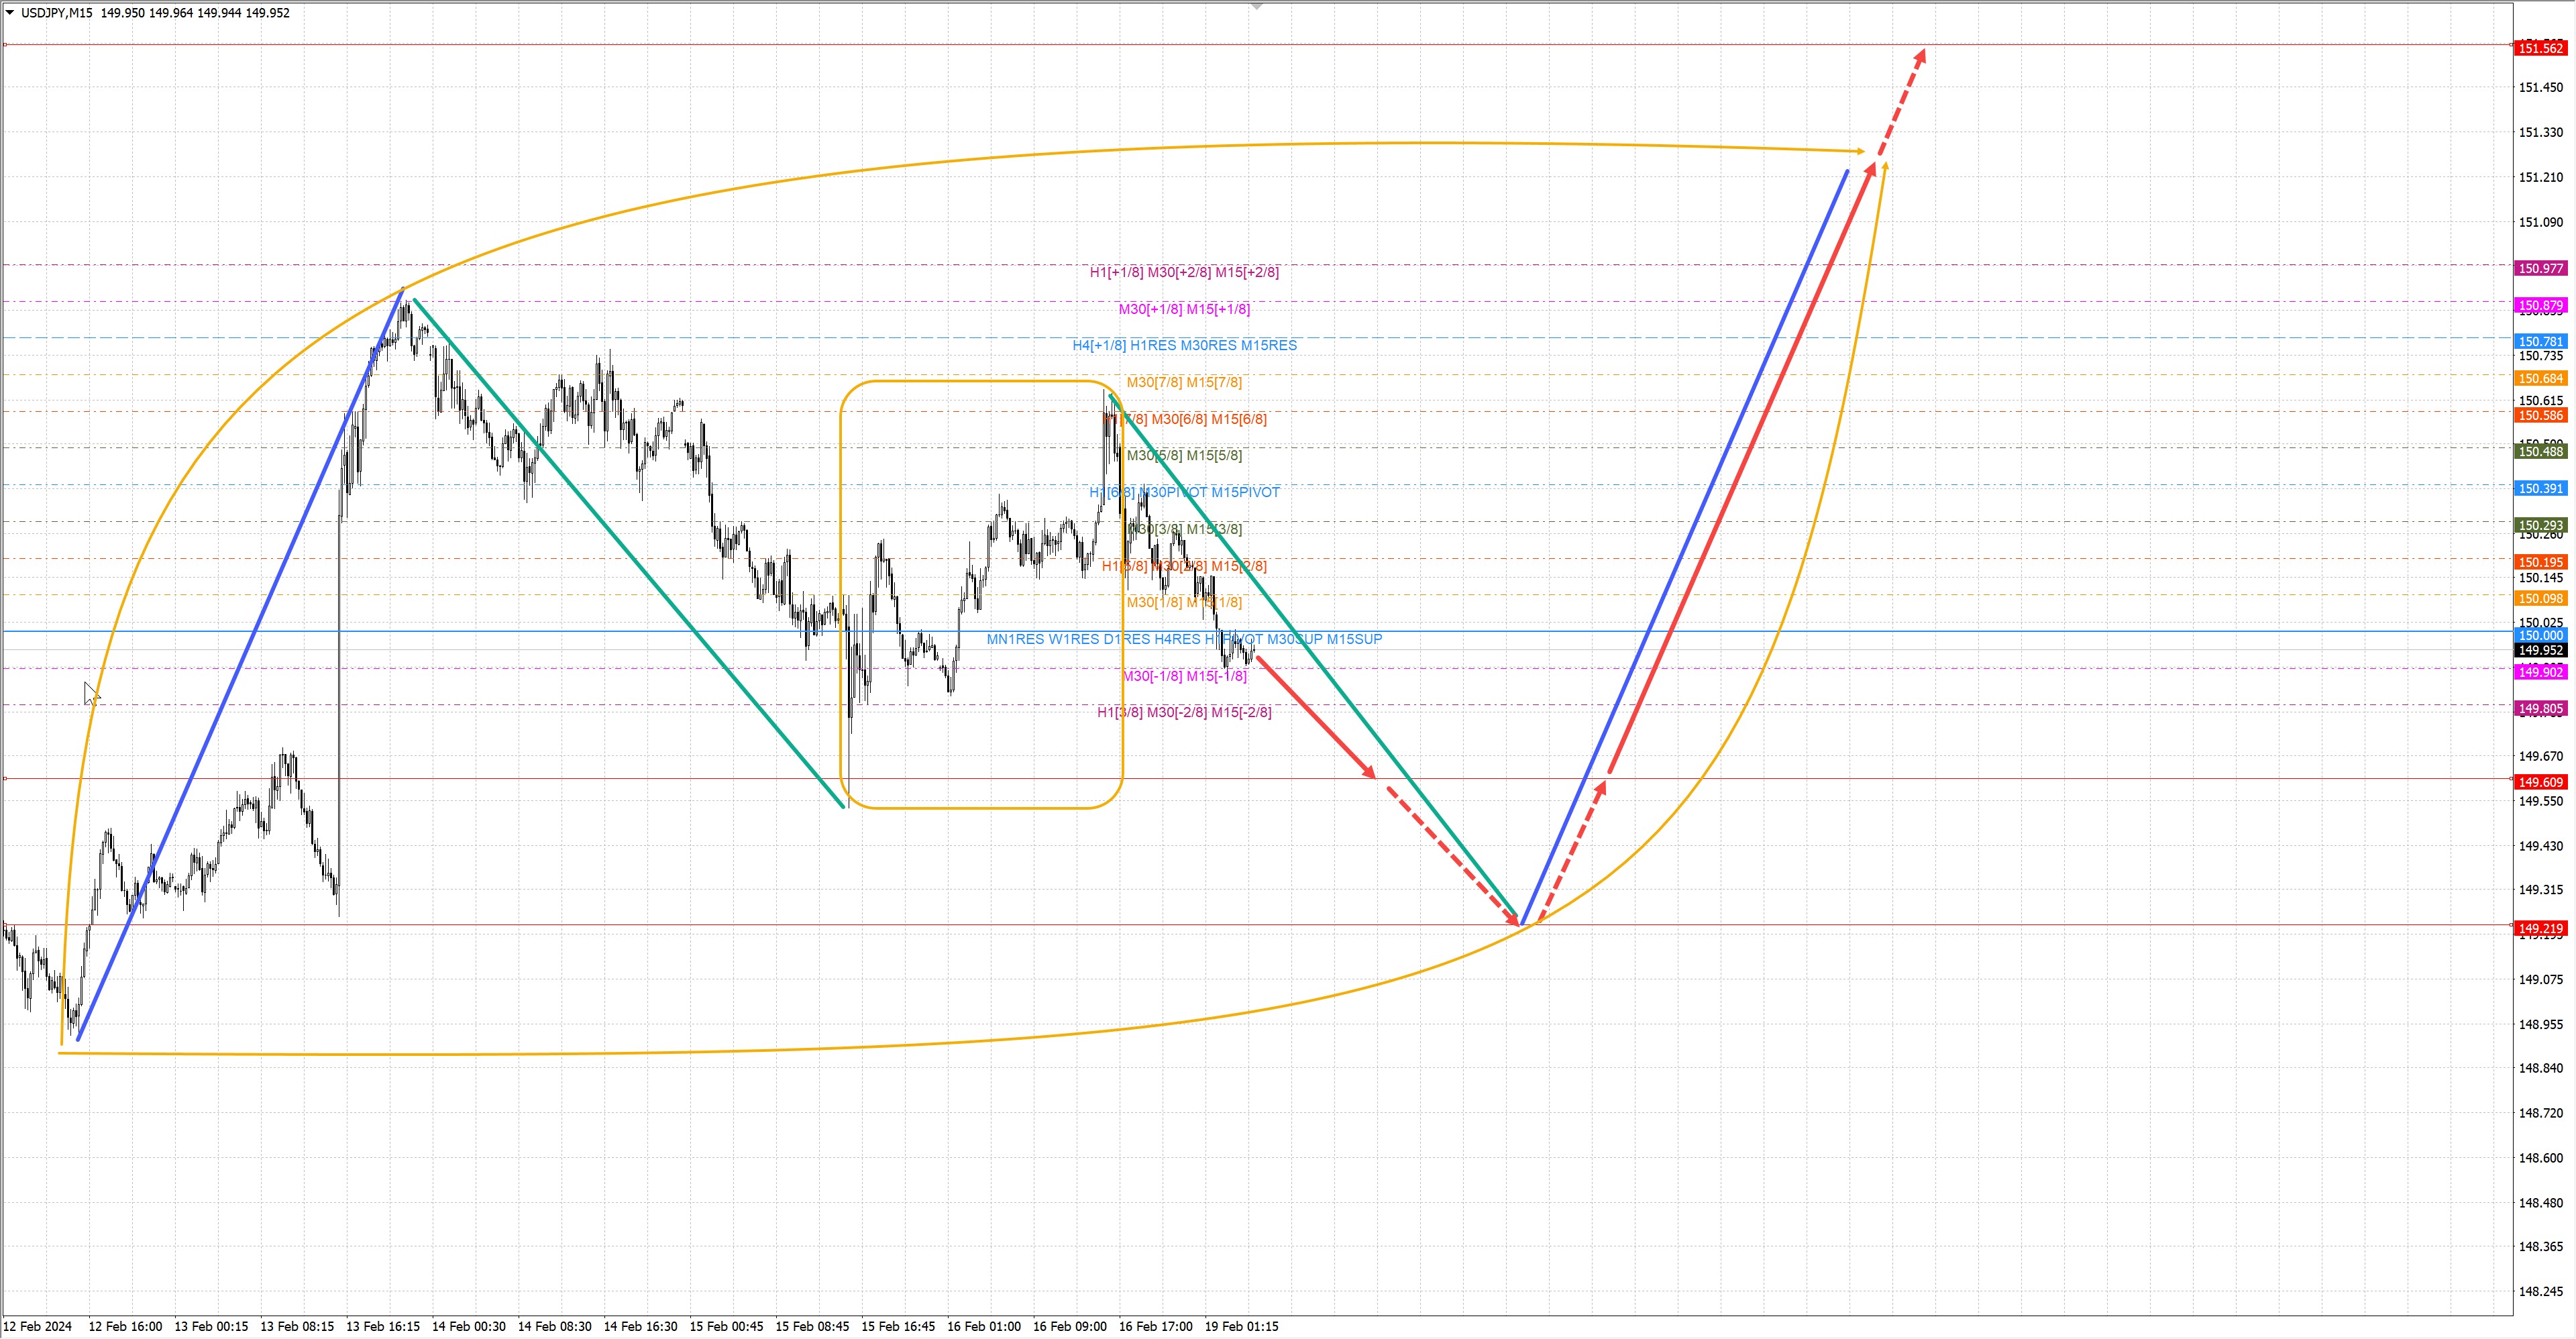Click the USDJPY,M15 symbol title text
2576x1339 pixels.
tap(56, 13)
